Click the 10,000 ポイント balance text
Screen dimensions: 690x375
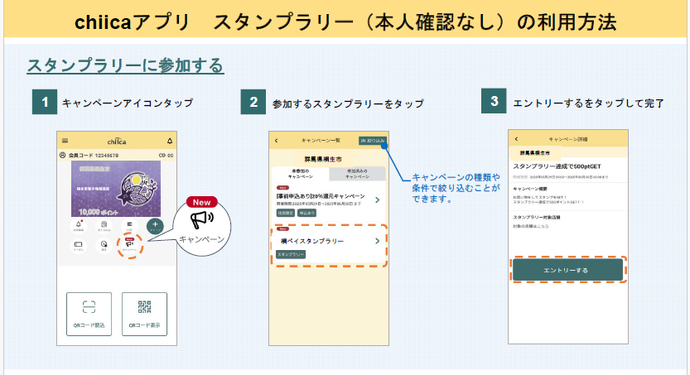98,212
